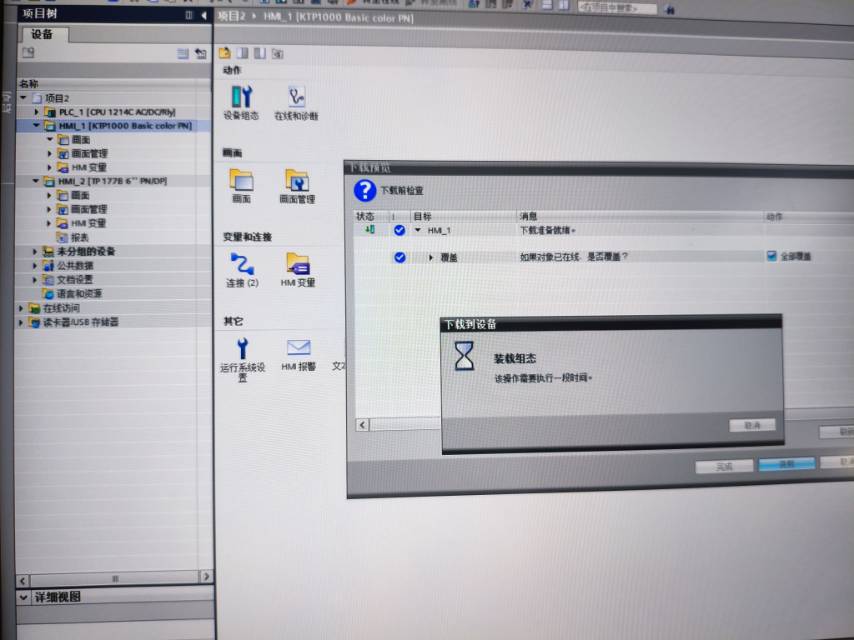Select HMI_2 [TP 177B 6'' PN/DP] tree item
This screenshot has width=854, height=640.
pyautogui.click(x=112, y=181)
